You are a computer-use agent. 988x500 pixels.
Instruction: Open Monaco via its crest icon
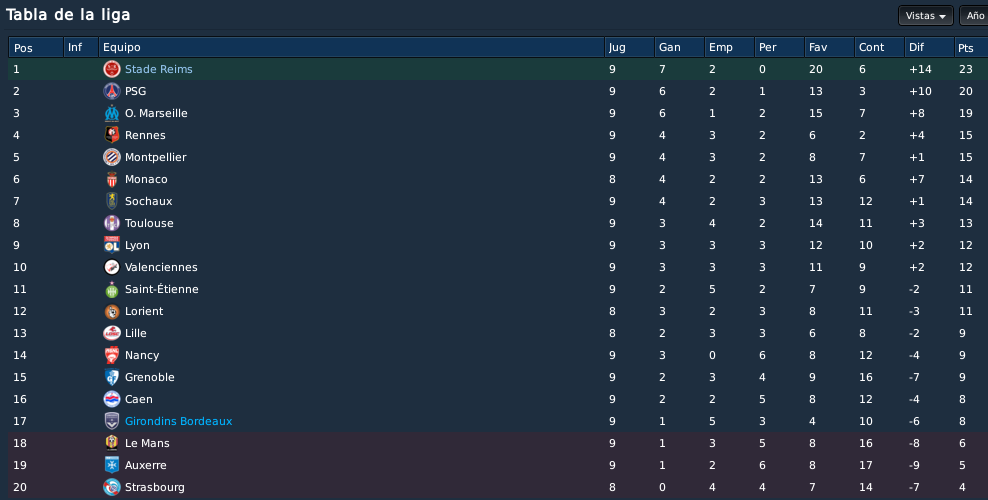pos(112,179)
